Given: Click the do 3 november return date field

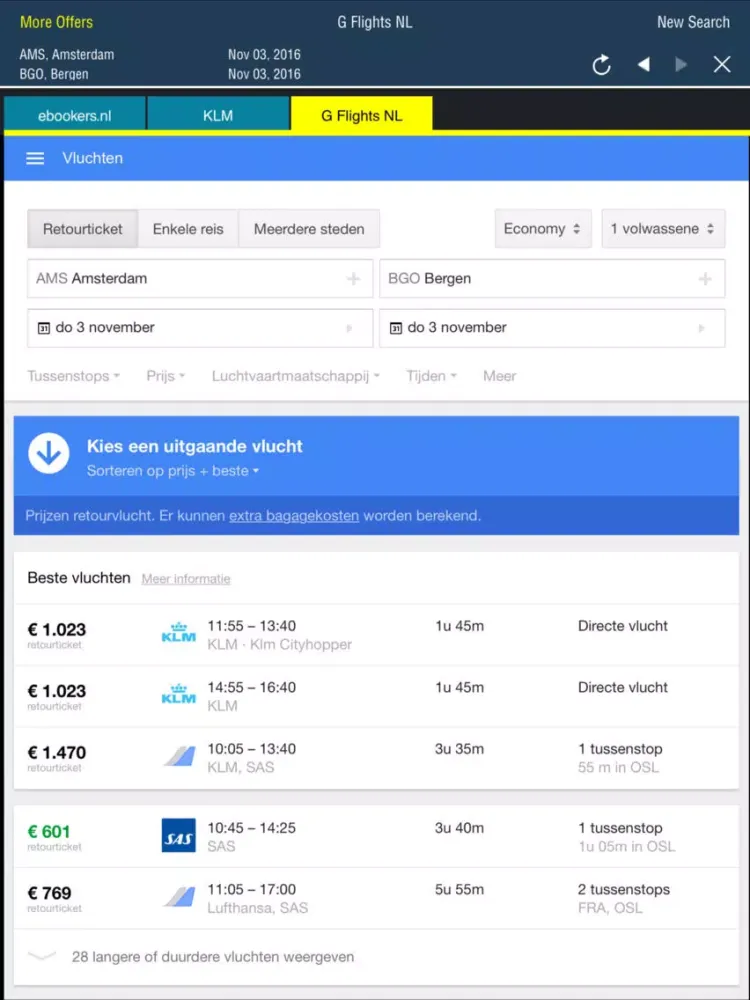Looking at the screenshot, I should coord(552,328).
